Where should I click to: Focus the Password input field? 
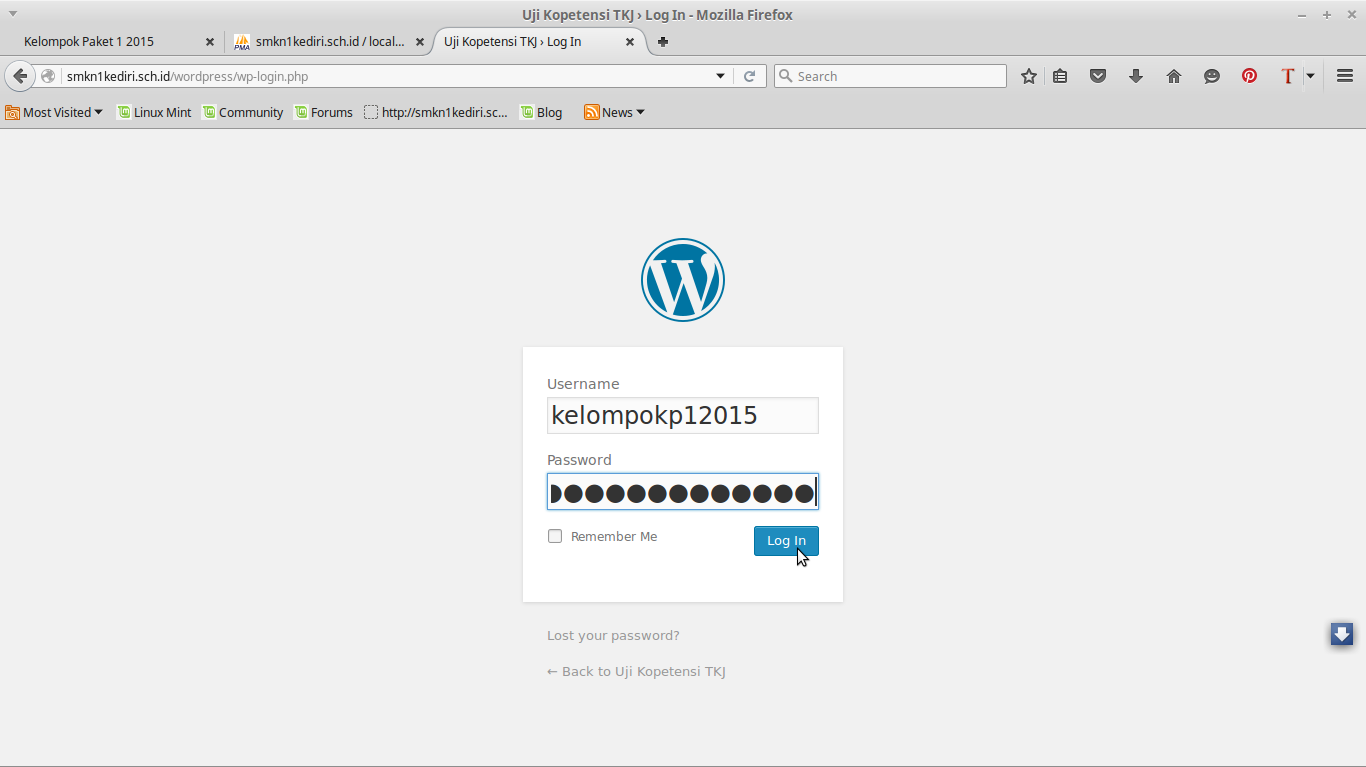683,492
